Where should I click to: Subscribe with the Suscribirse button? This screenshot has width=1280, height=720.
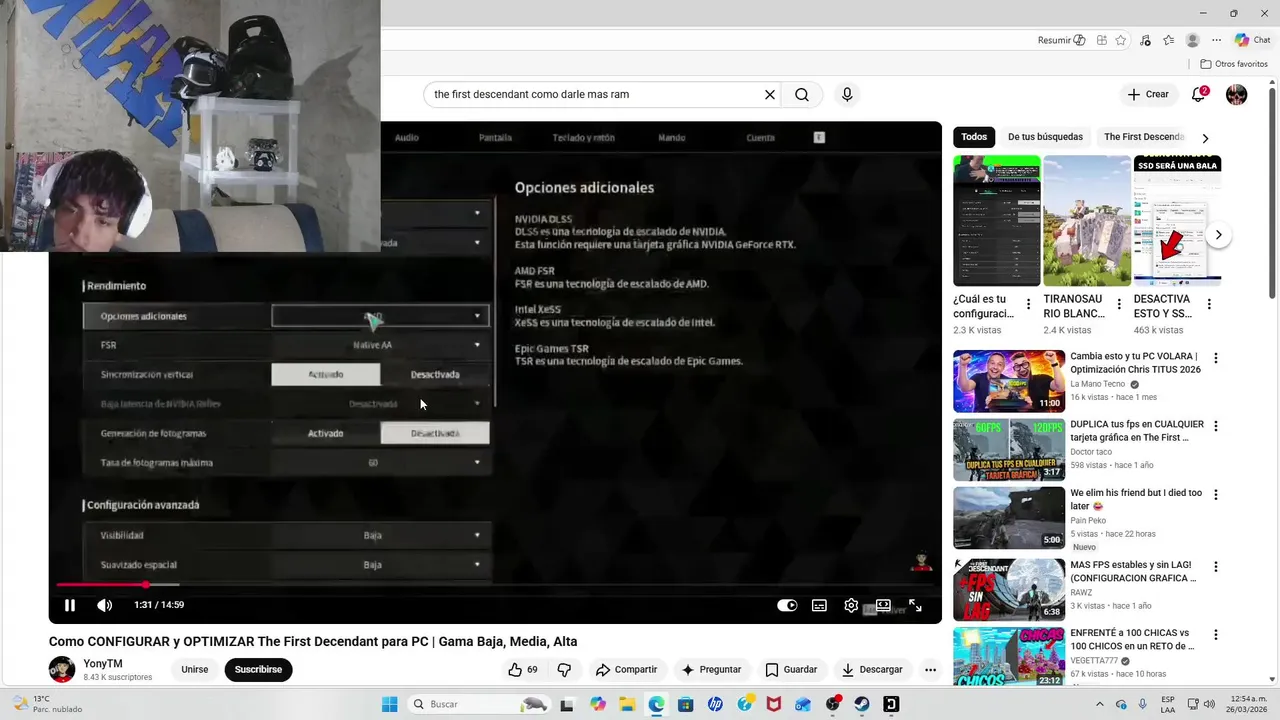258,670
